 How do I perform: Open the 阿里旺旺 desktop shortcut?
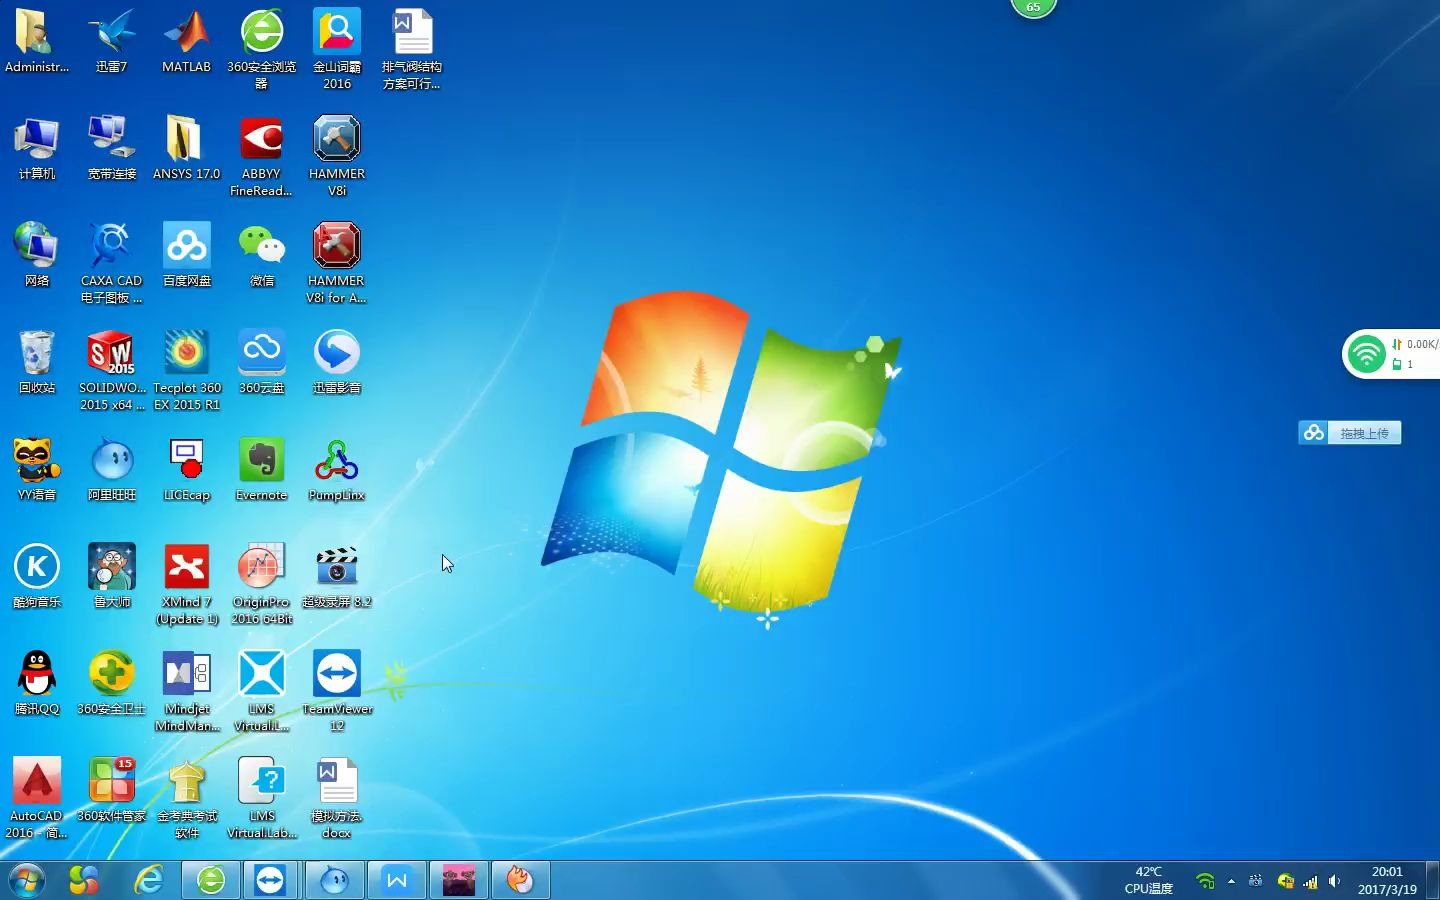[x=111, y=469]
